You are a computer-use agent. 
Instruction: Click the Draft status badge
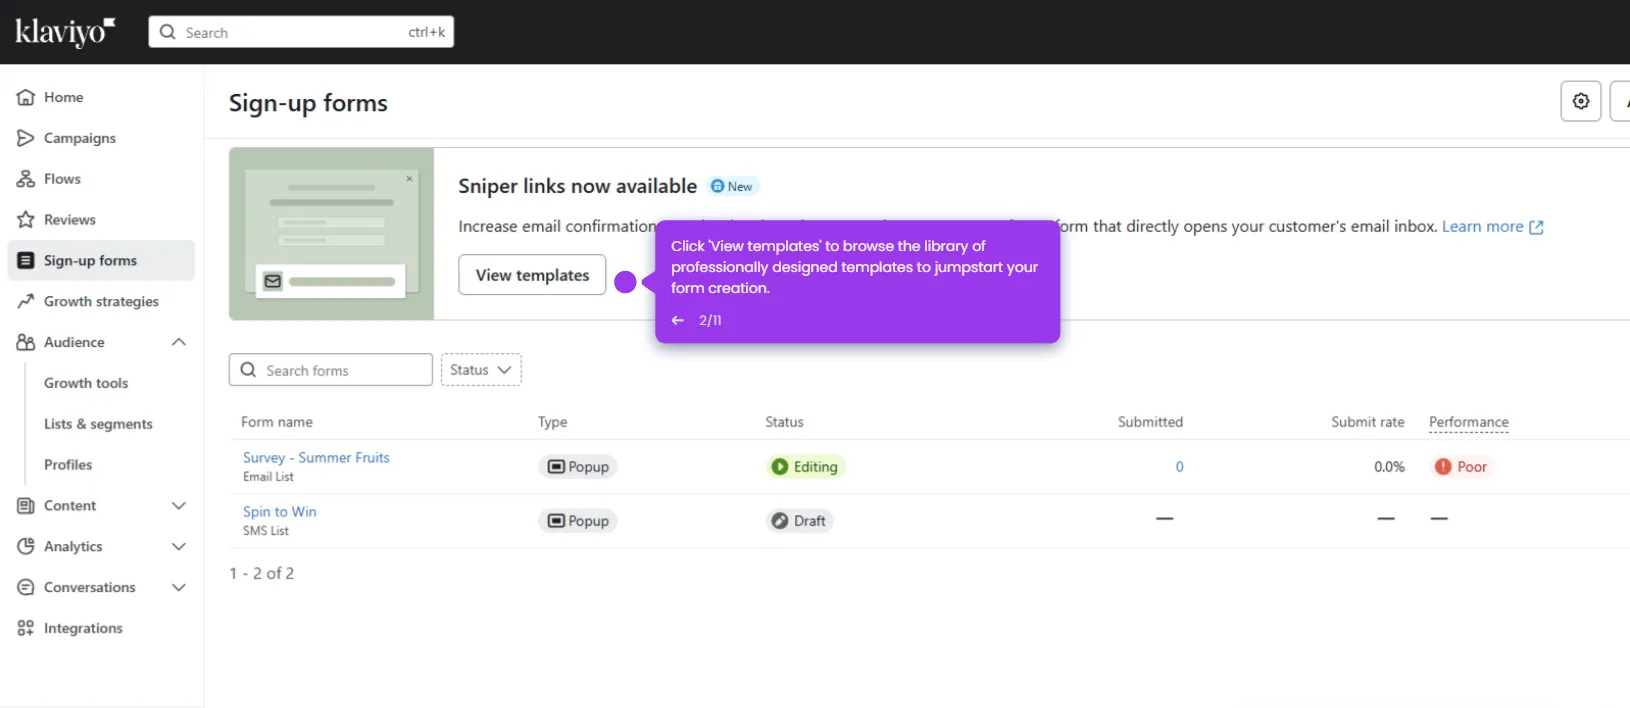click(x=800, y=521)
